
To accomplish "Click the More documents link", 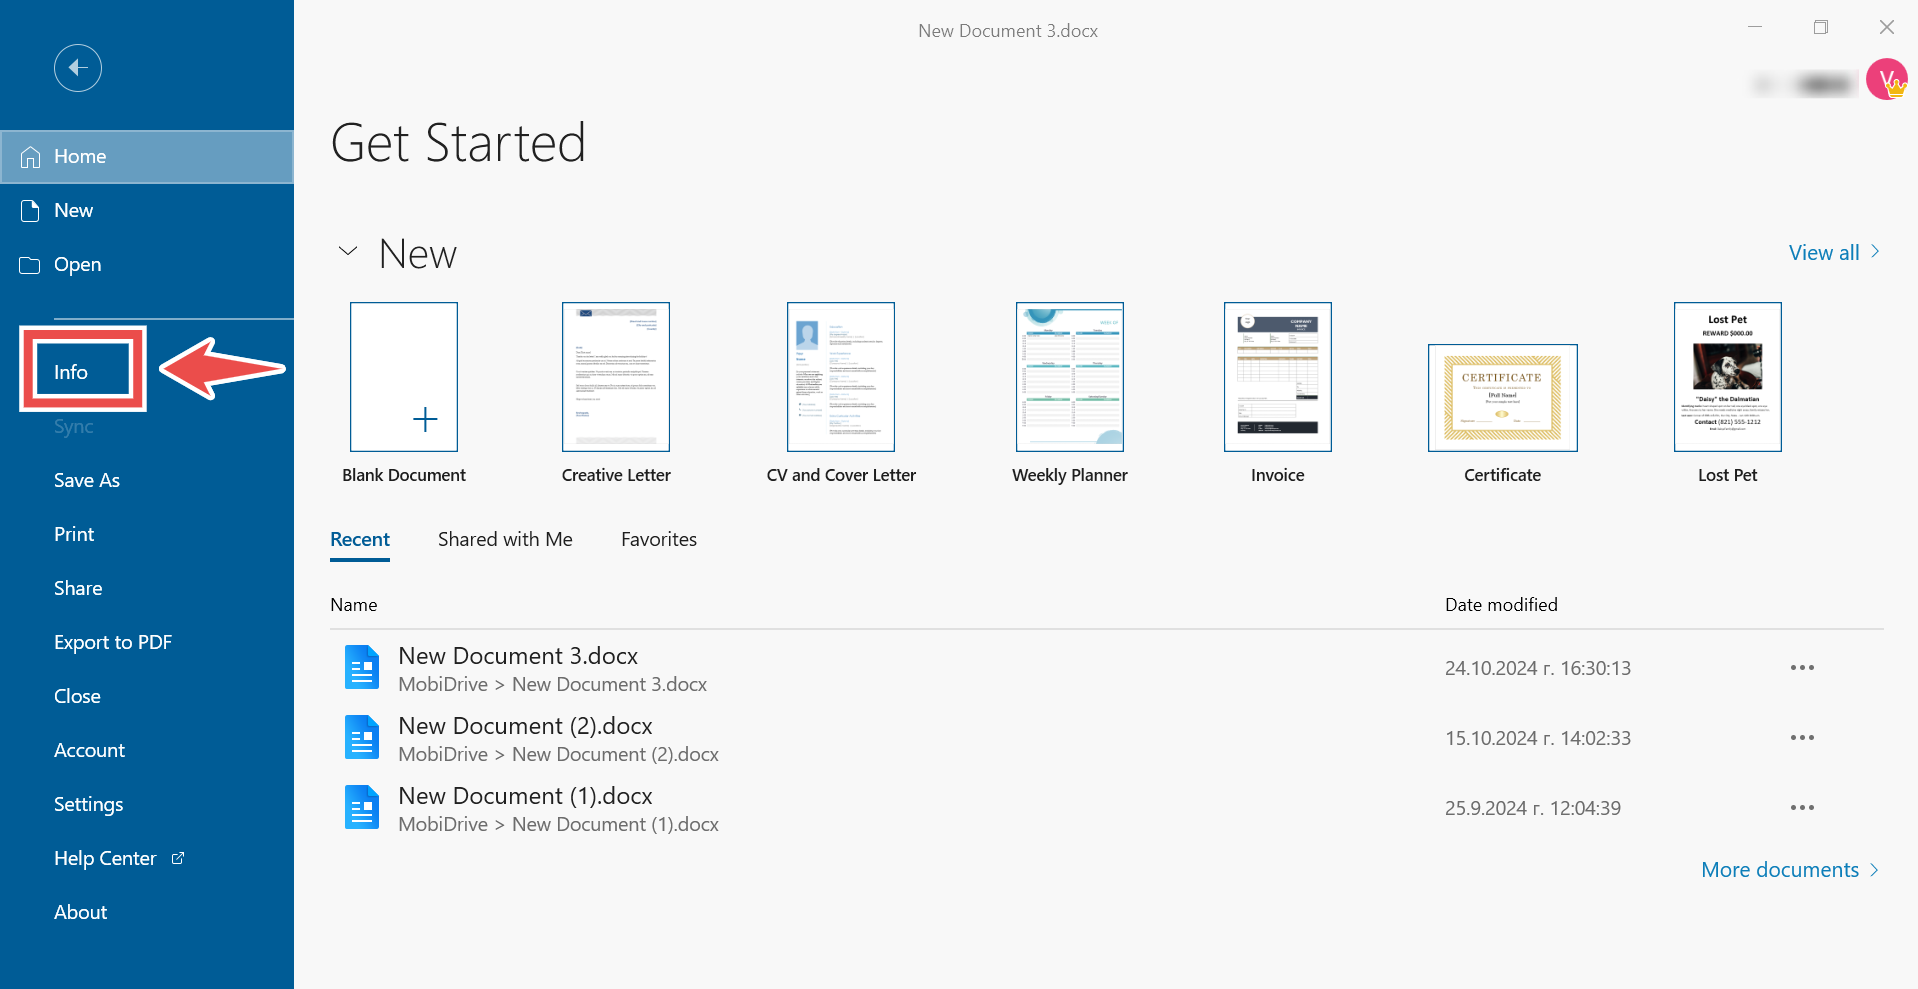I will pos(1780,870).
